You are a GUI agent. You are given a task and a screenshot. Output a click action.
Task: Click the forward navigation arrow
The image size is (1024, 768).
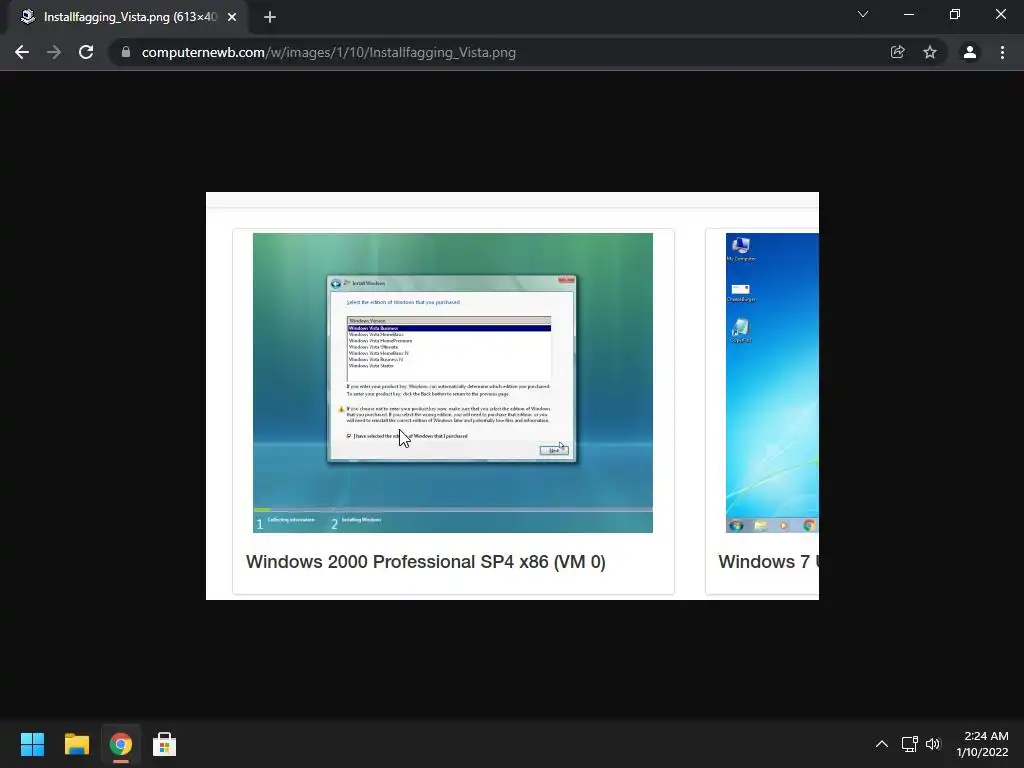click(x=54, y=52)
